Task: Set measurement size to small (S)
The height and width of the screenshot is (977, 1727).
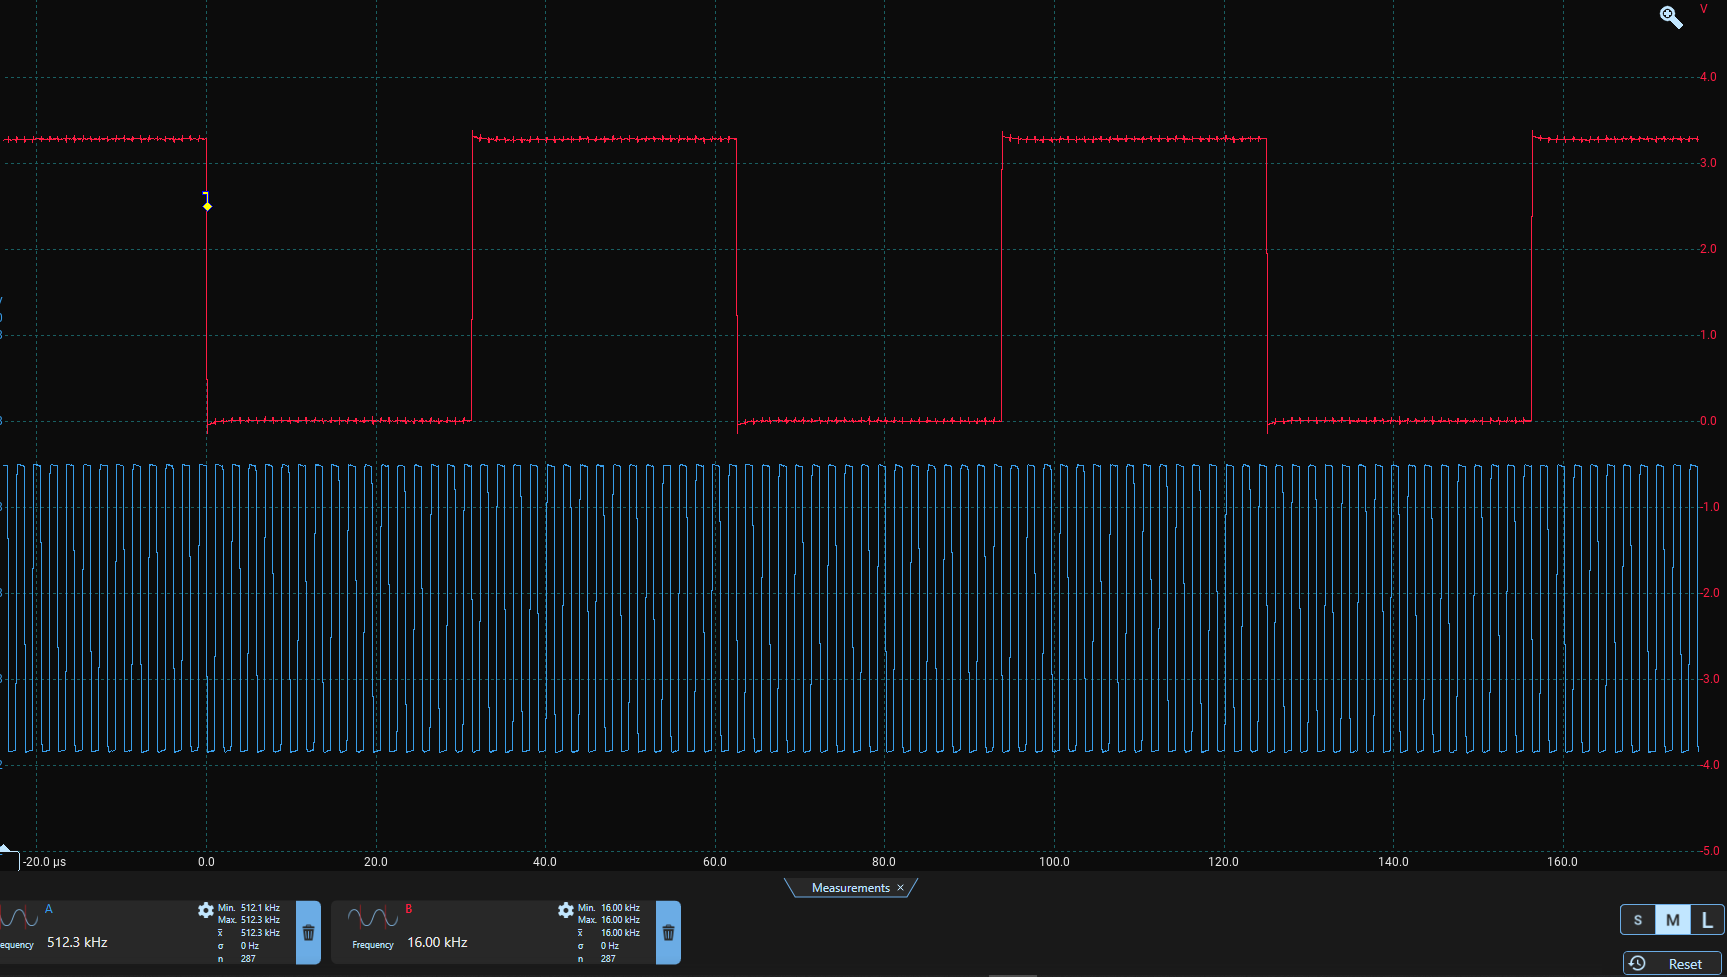Action: pyautogui.click(x=1637, y=920)
